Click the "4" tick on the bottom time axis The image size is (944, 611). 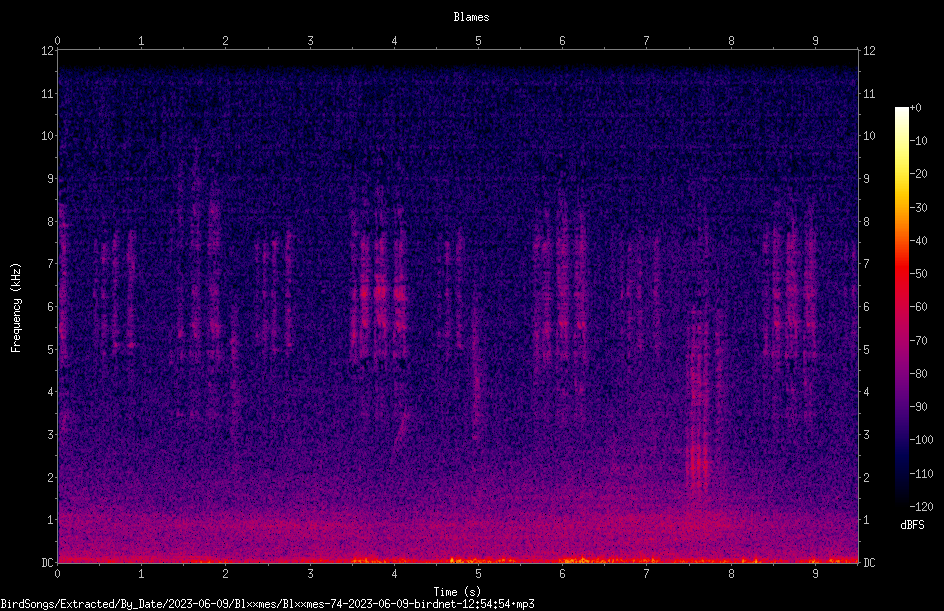point(394,574)
